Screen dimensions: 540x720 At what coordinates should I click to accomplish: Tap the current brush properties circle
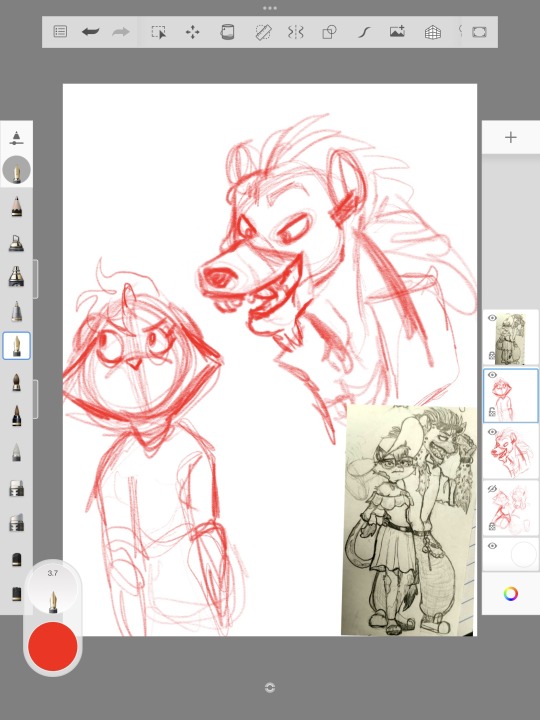[x=17, y=170]
